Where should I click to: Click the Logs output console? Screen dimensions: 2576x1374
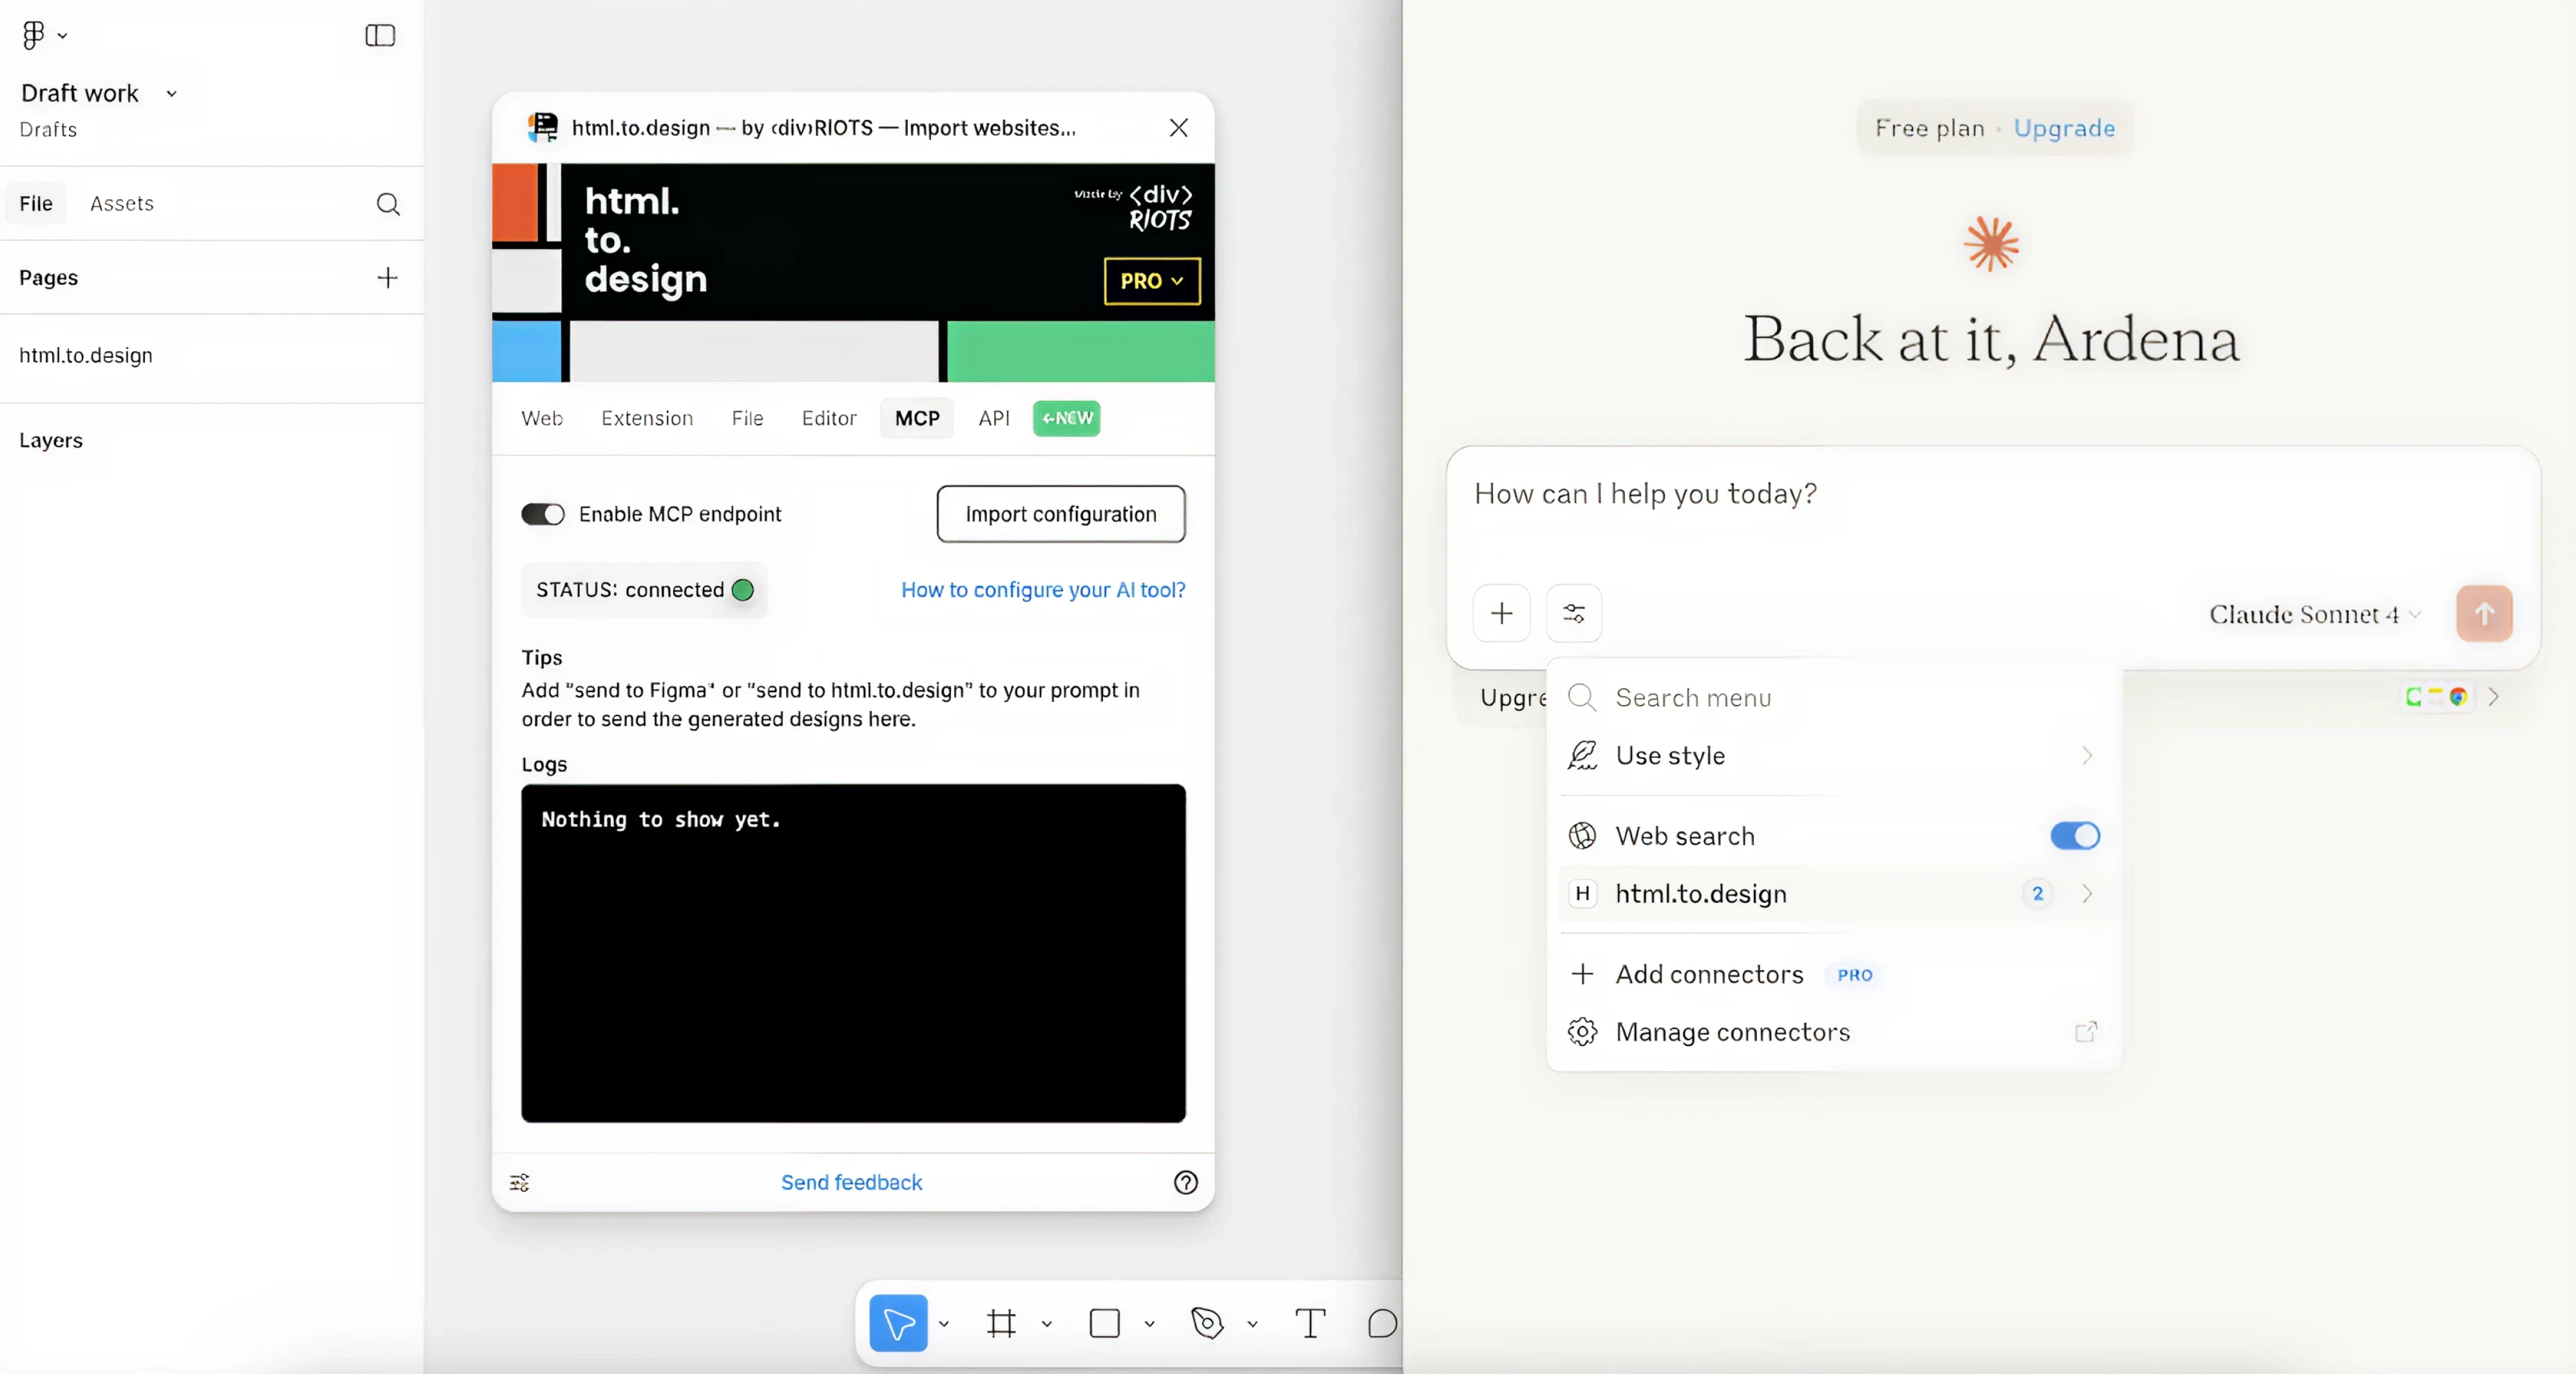tap(853, 953)
